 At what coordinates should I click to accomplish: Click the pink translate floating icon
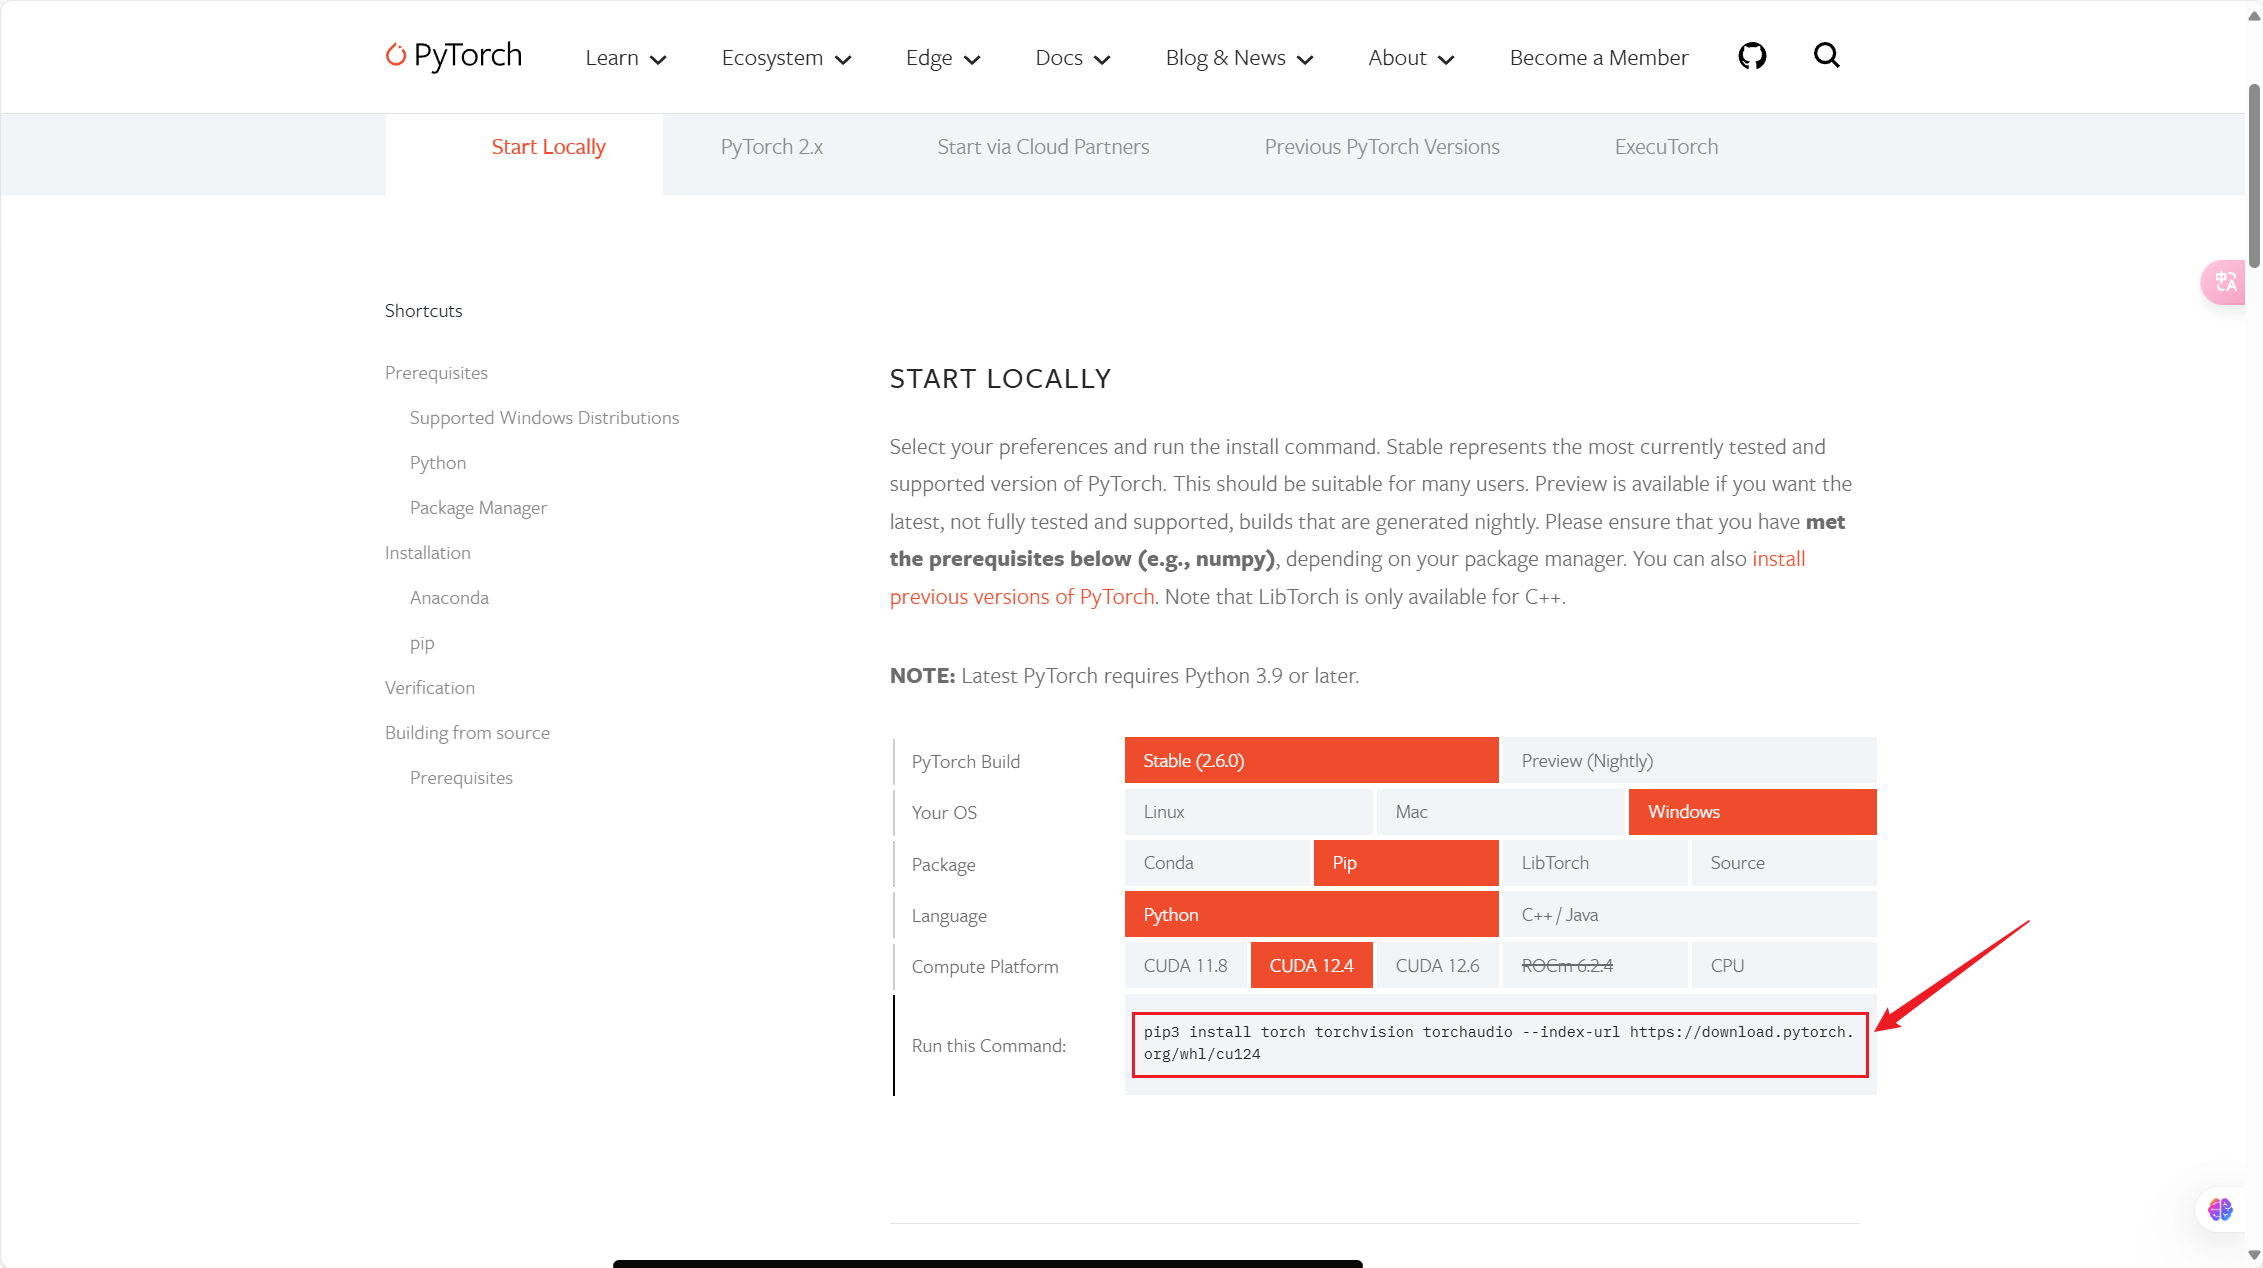[x=2224, y=282]
